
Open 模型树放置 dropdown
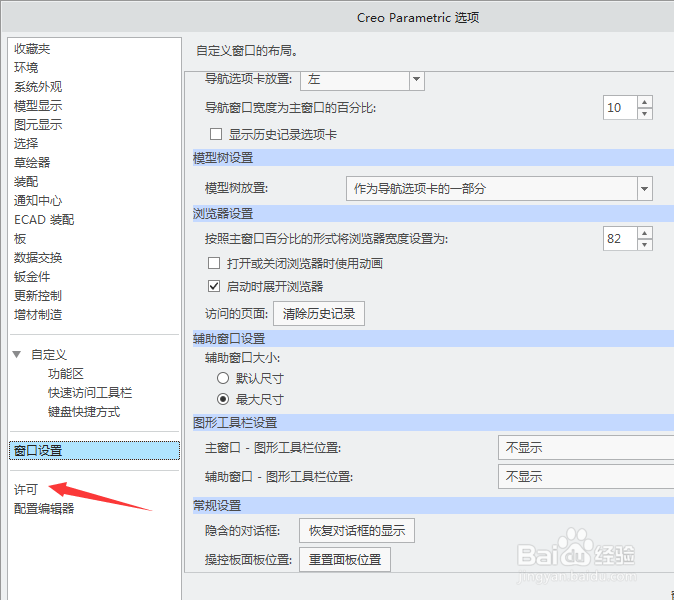coord(499,188)
